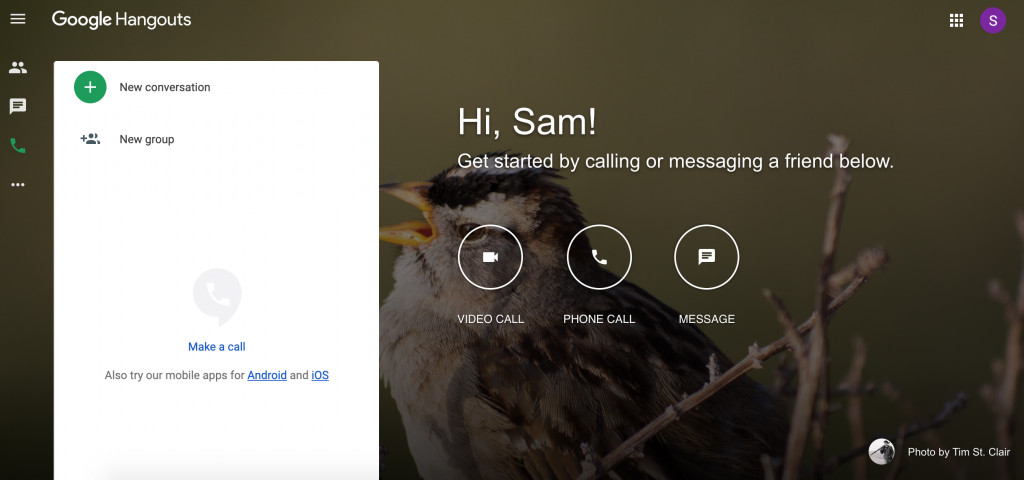Open the Google apps grid

[x=956, y=20]
